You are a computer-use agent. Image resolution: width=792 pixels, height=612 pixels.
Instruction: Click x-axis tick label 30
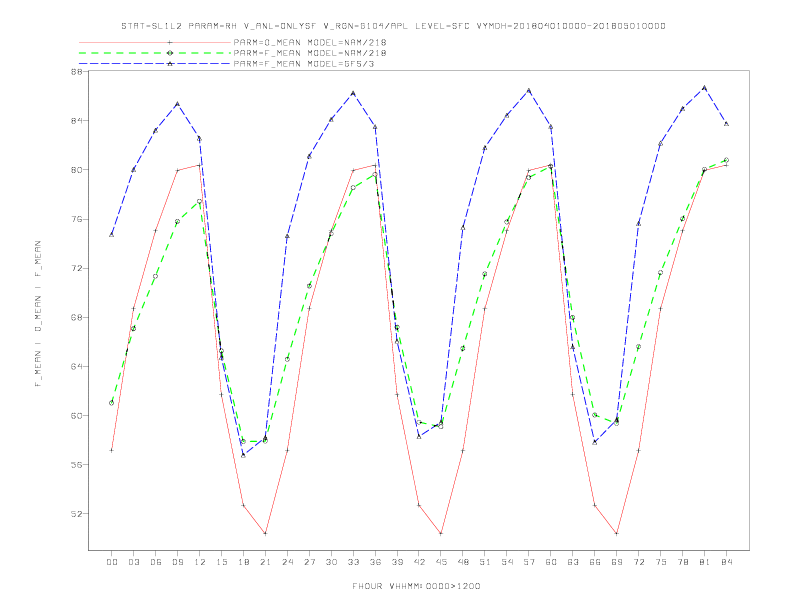331,562
